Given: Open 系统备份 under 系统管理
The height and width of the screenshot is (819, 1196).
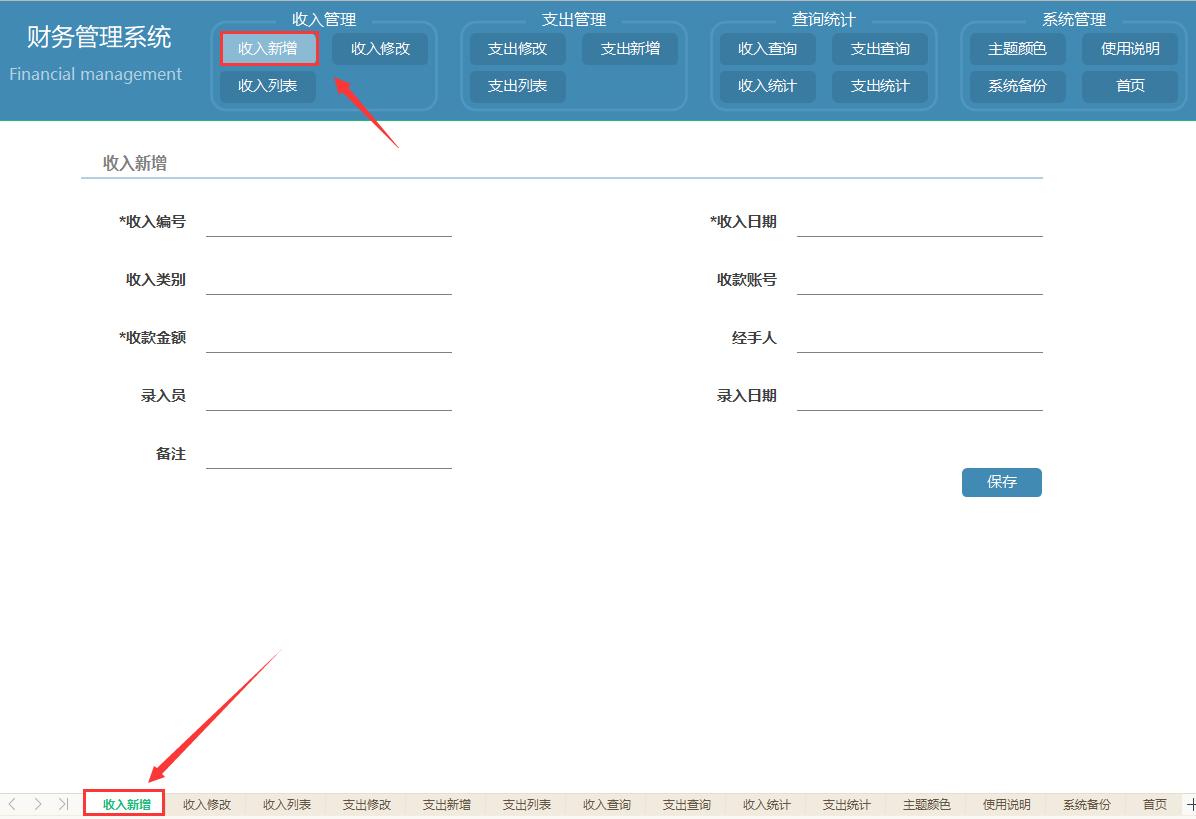Looking at the screenshot, I should [1016, 86].
